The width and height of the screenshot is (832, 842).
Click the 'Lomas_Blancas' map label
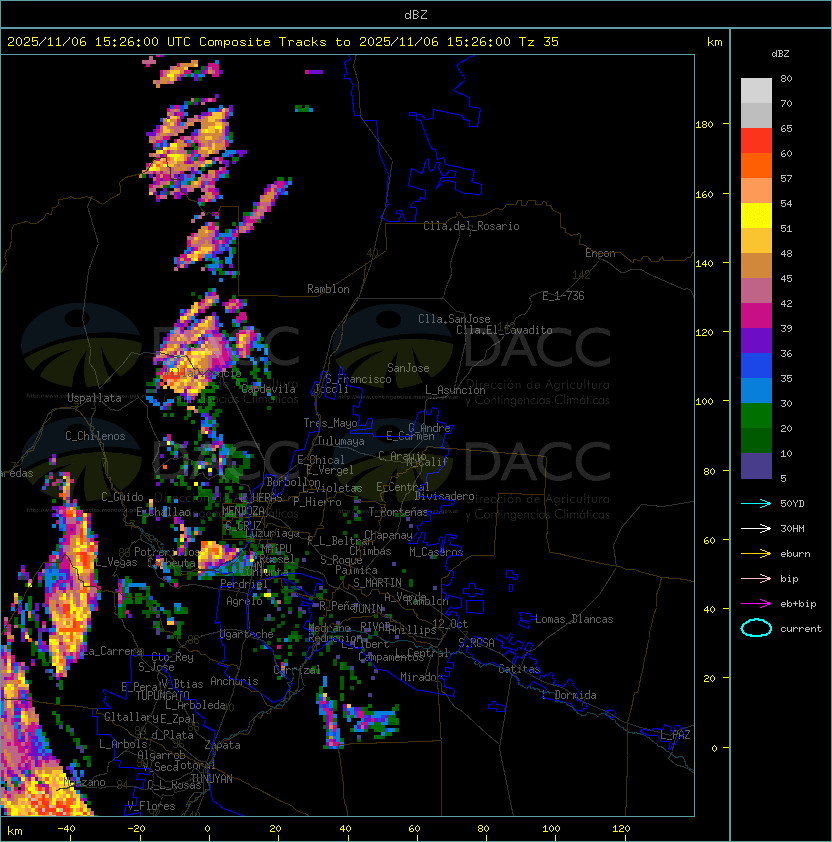coord(574,619)
